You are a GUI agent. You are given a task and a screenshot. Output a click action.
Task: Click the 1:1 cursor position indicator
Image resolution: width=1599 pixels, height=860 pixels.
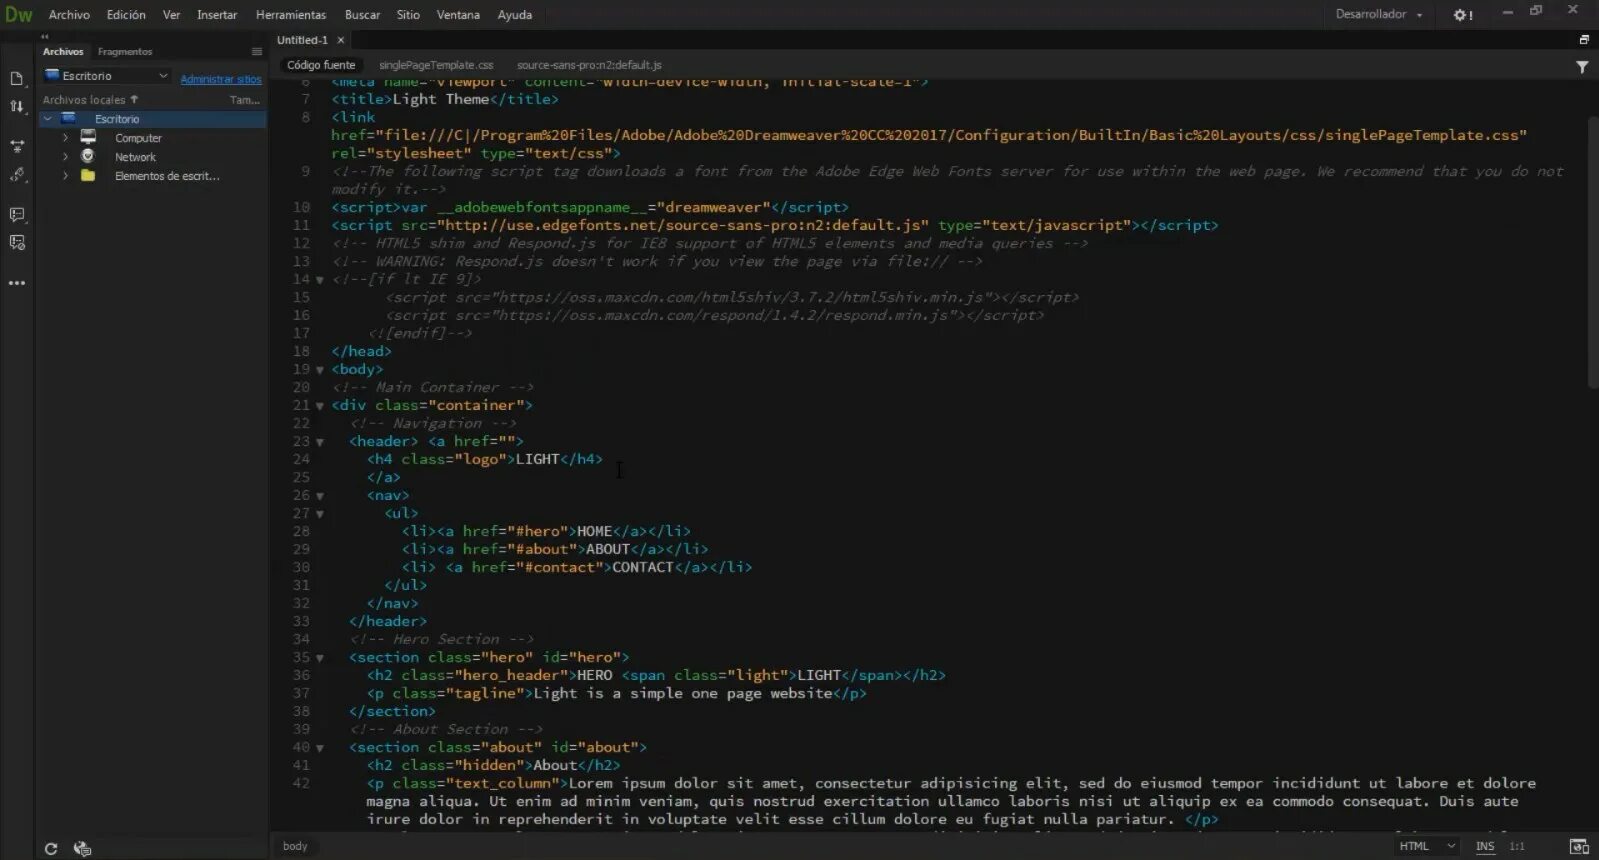pyautogui.click(x=1517, y=846)
